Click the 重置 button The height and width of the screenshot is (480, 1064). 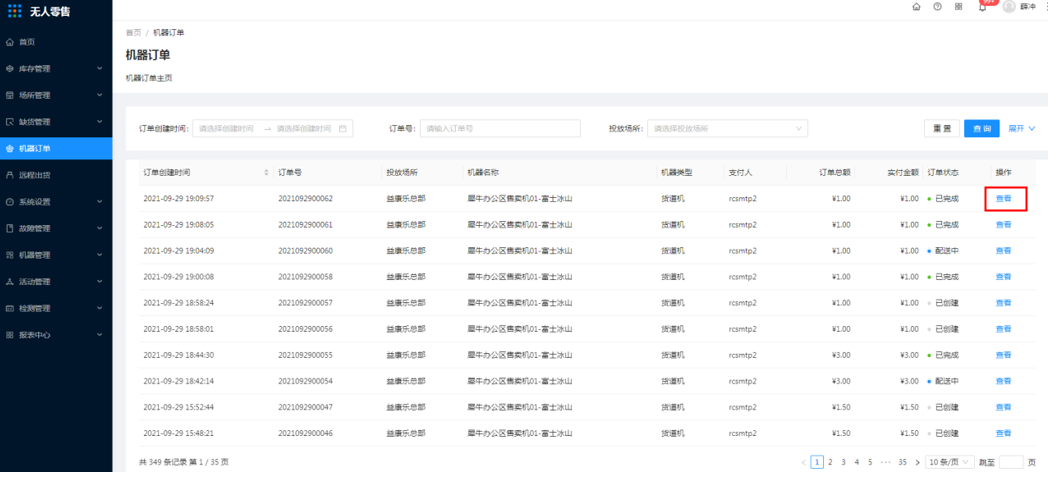click(942, 128)
